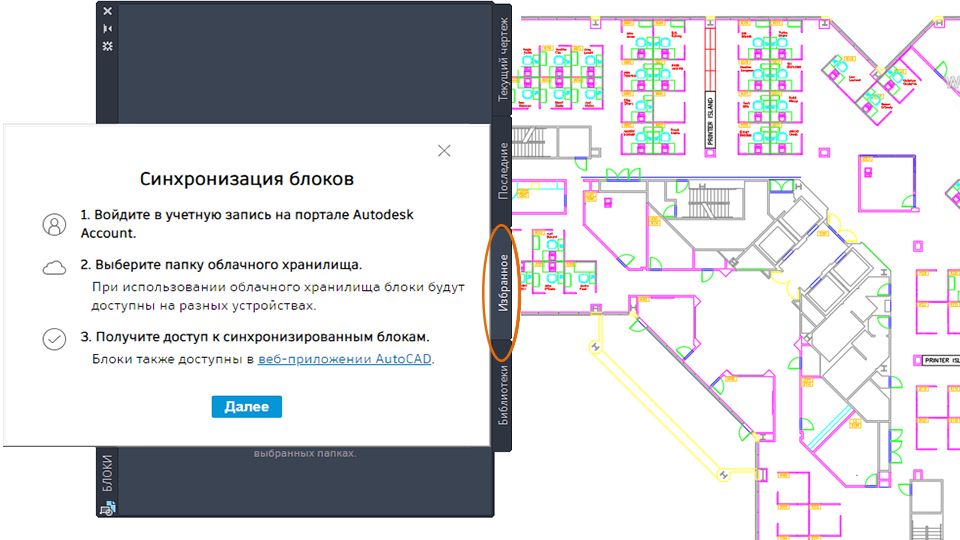Close the Blocks palette with X icon

coord(108,11)
